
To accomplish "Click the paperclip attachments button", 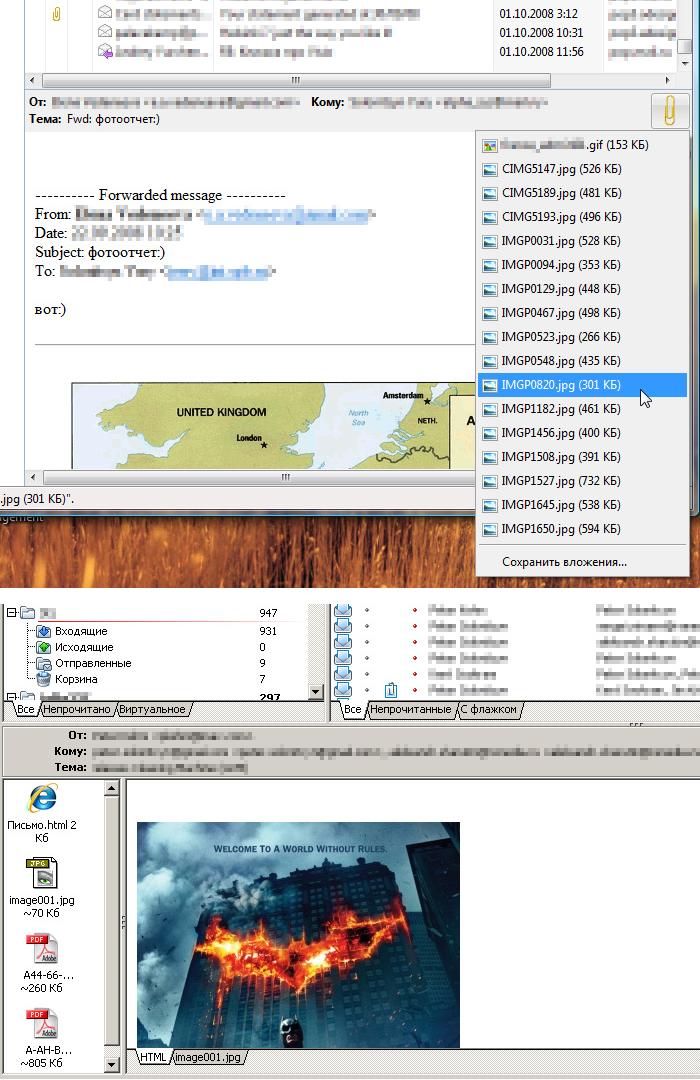I will pos(668,111).
